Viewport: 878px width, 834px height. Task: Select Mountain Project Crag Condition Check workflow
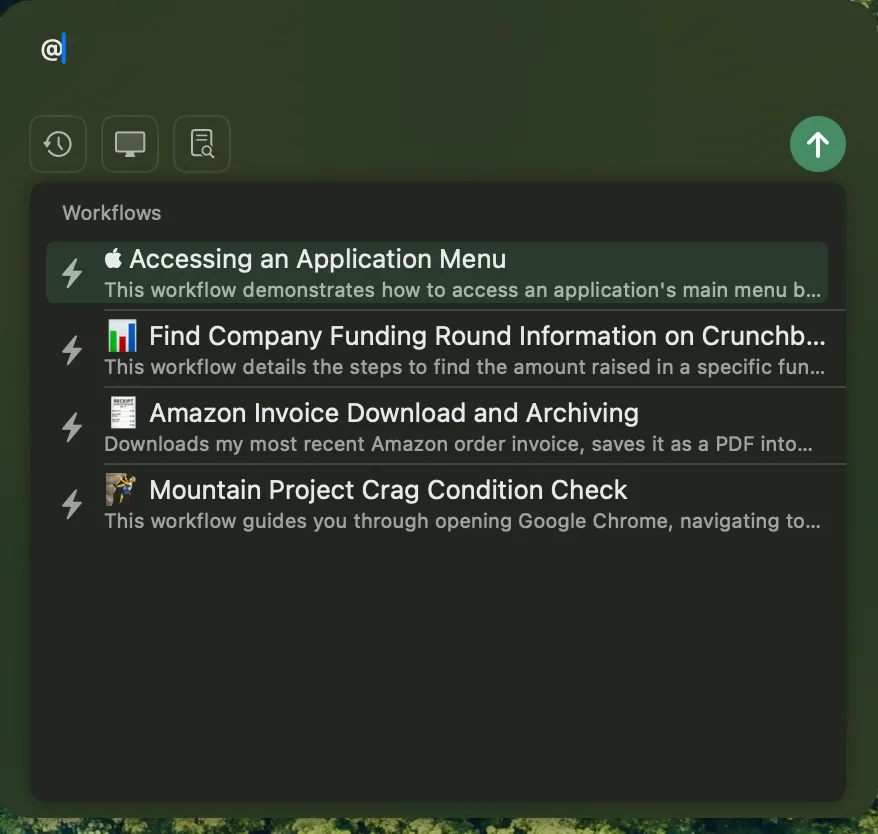pyautogui.click(x=388, y=490)
